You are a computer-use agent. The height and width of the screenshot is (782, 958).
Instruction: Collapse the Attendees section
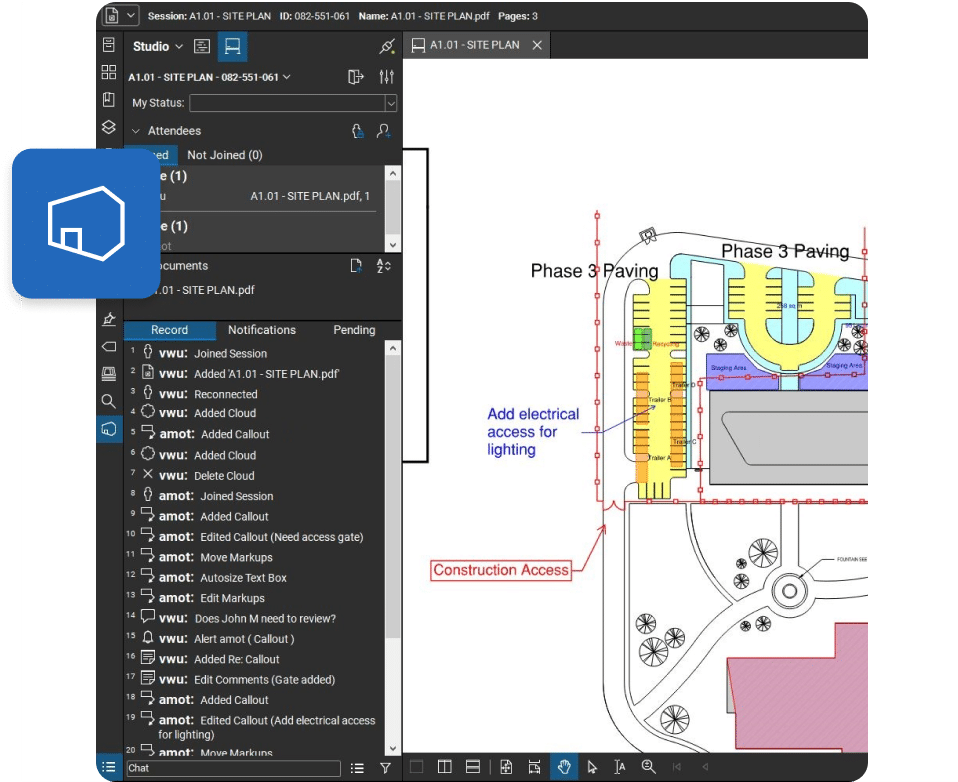coord(136,131)
